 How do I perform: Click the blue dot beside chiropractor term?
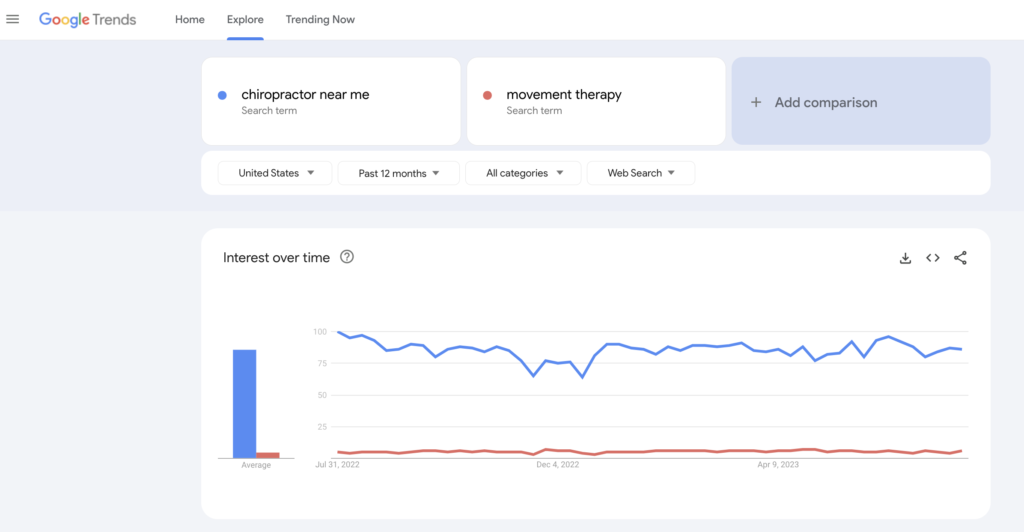click(x=222, y=95)
